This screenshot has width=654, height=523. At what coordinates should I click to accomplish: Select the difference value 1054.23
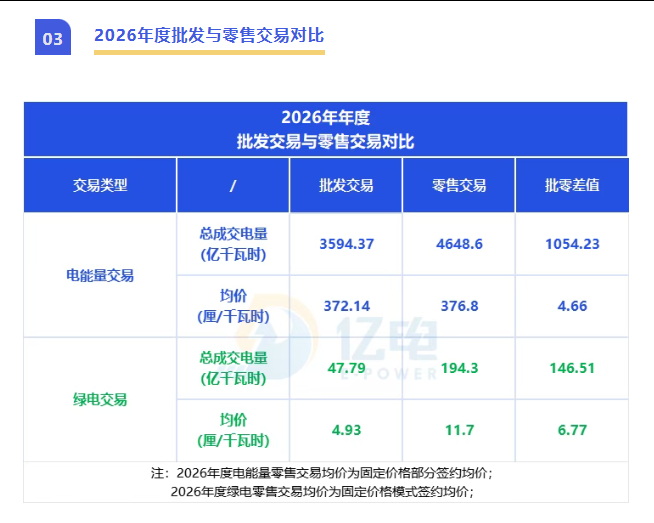[572, 244]
